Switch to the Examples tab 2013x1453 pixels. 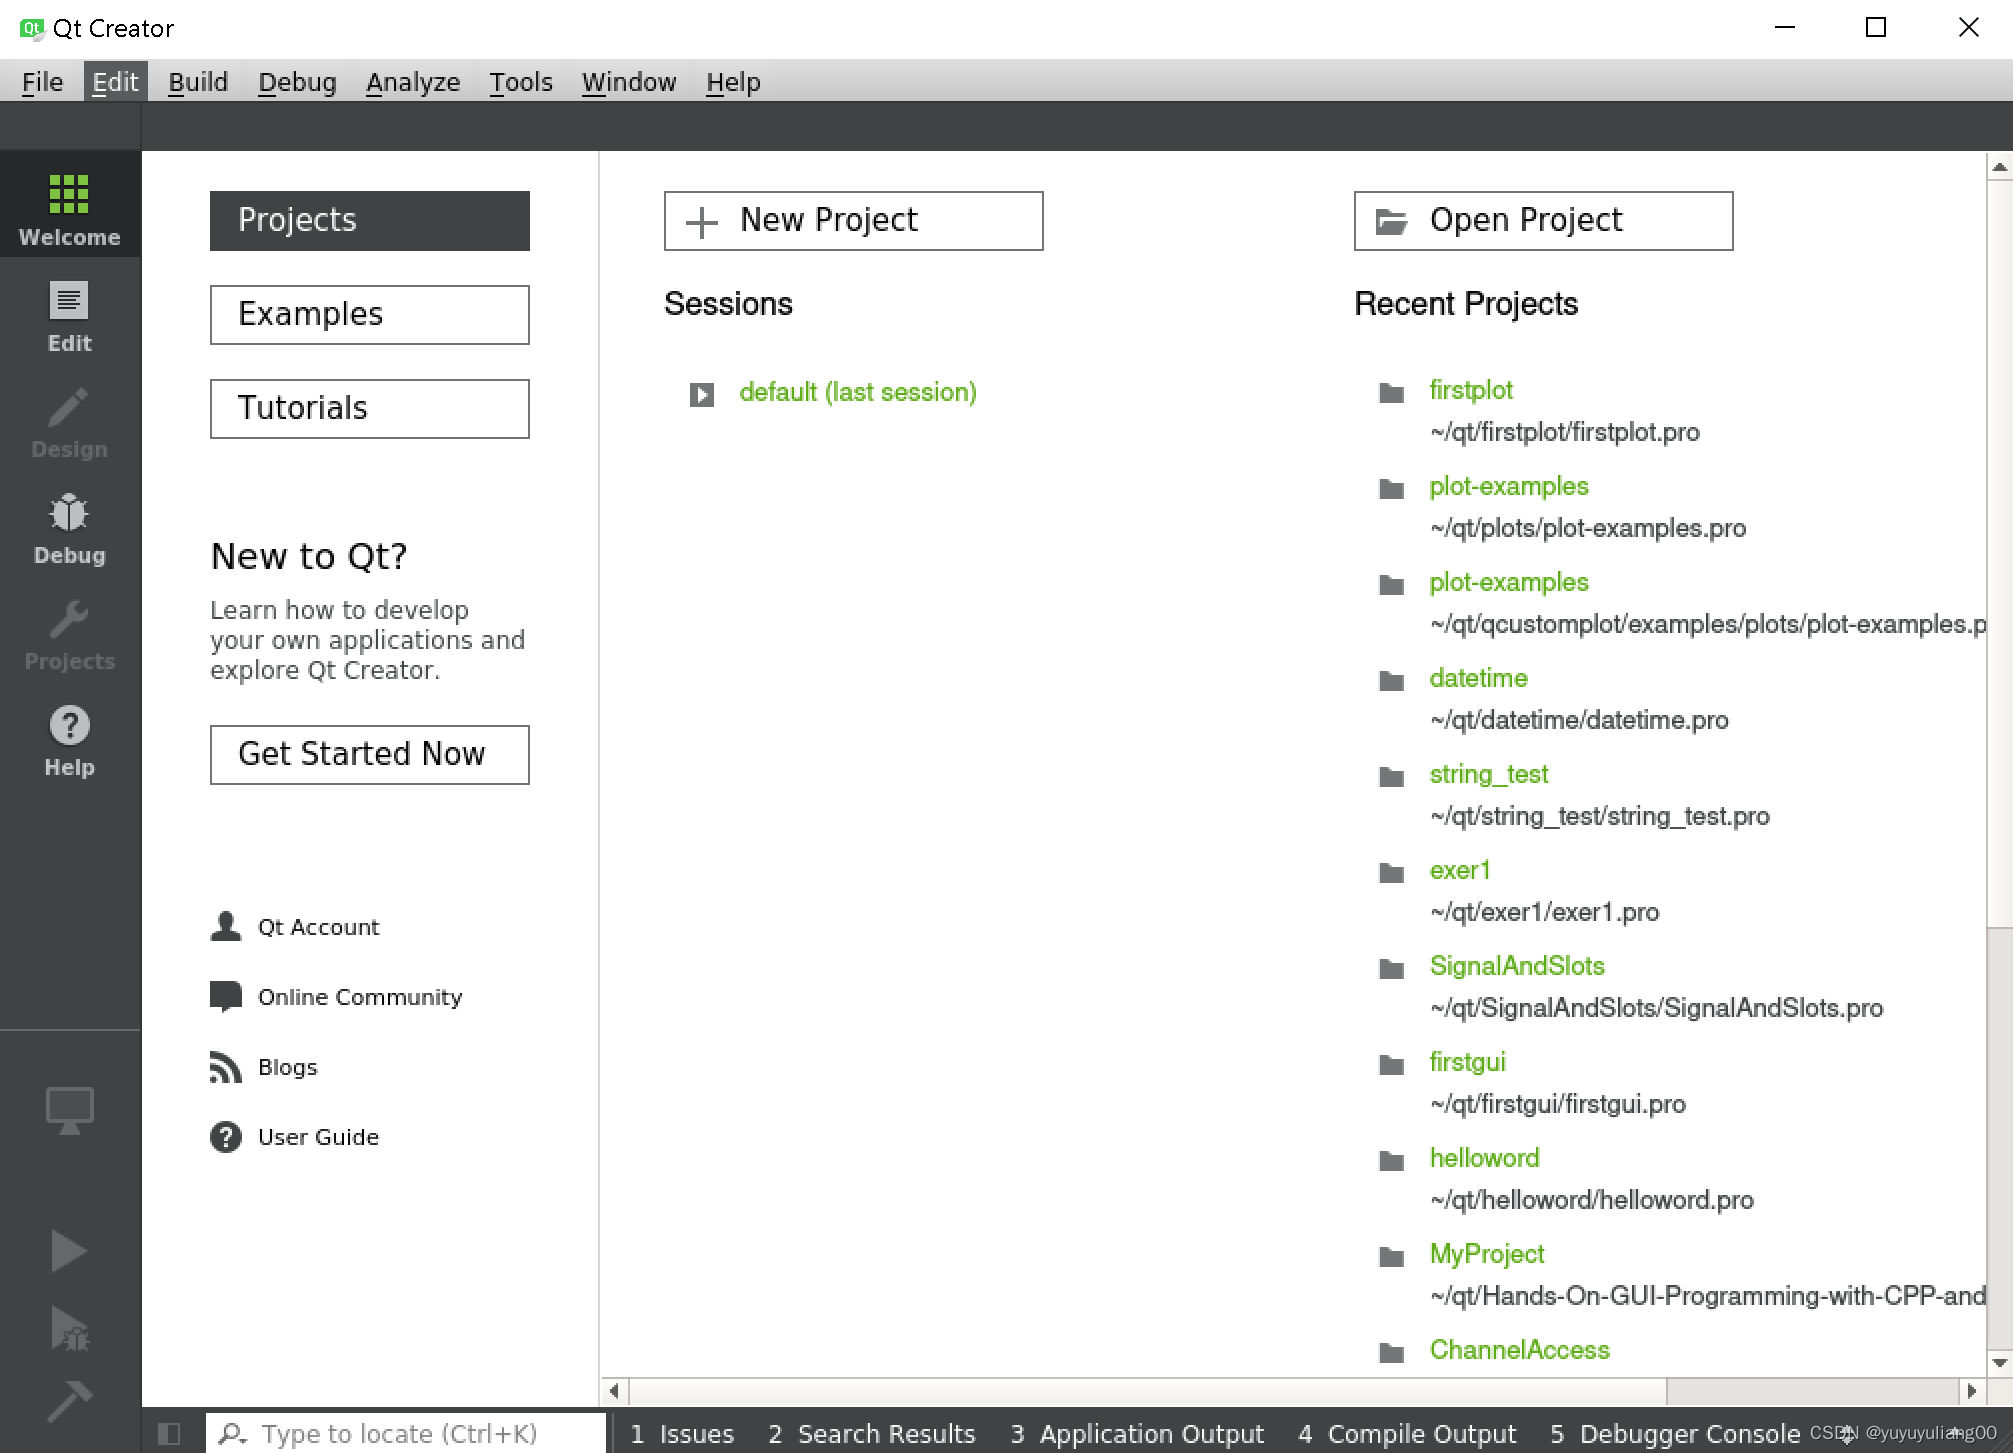[369, 315]
